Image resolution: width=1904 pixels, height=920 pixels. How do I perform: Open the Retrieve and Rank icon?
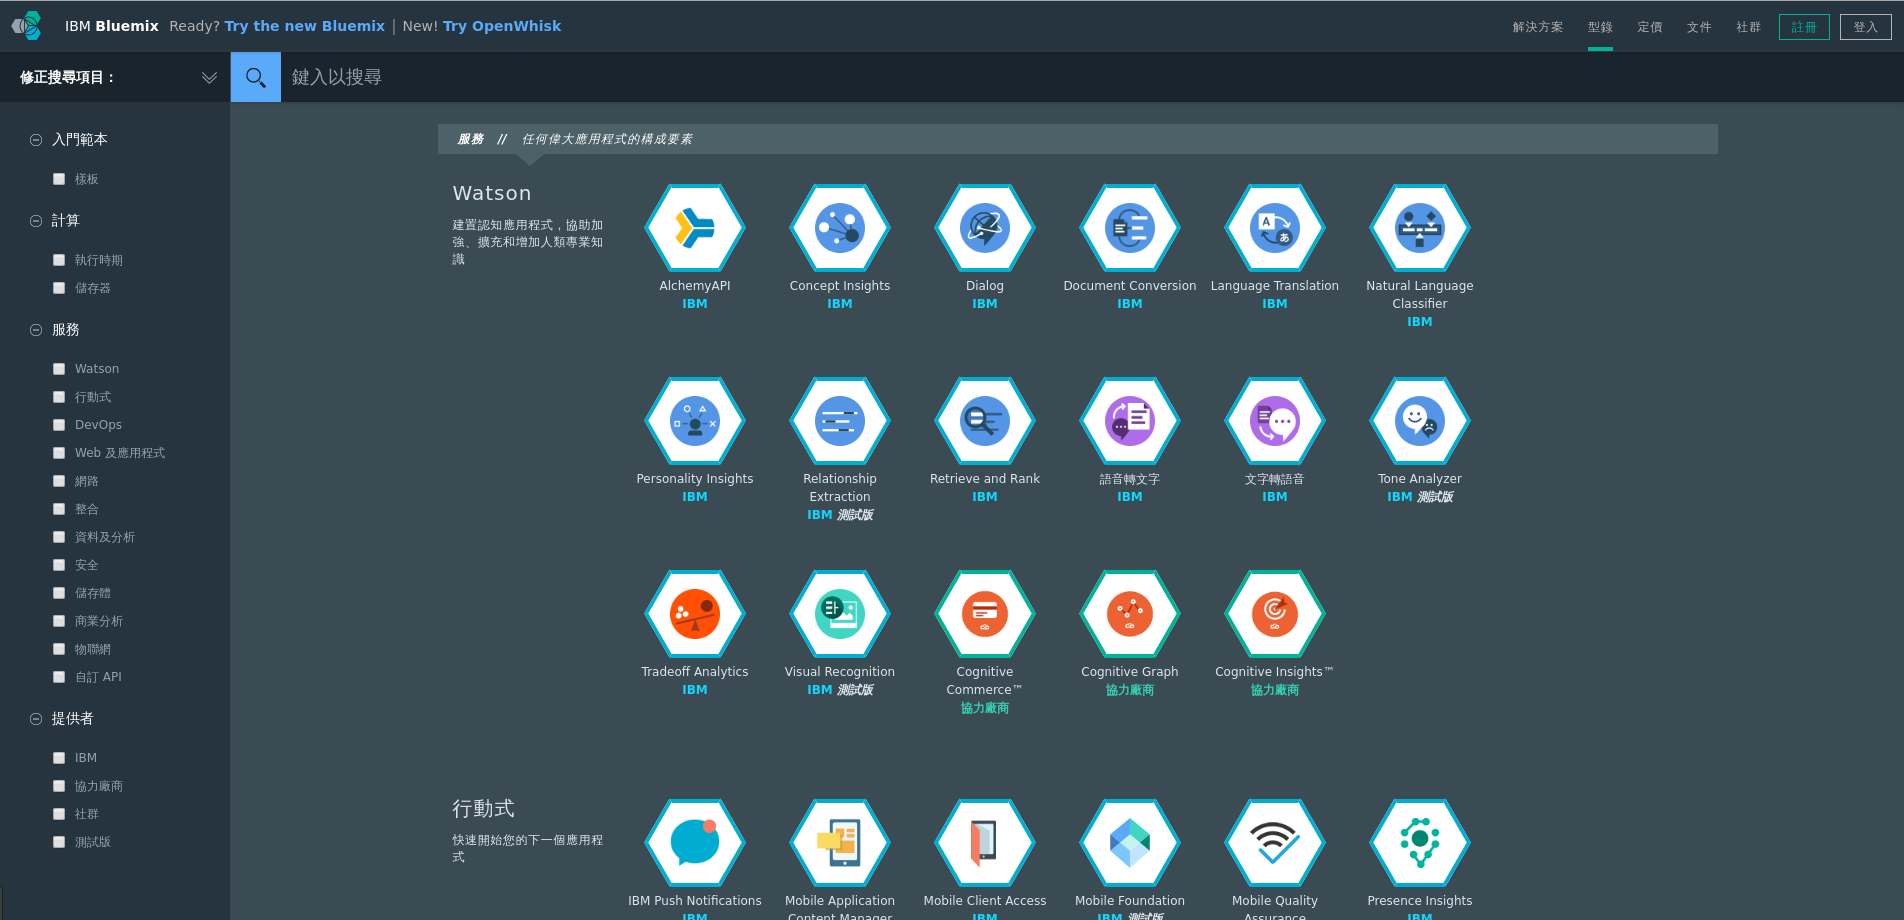click(985, 421)
